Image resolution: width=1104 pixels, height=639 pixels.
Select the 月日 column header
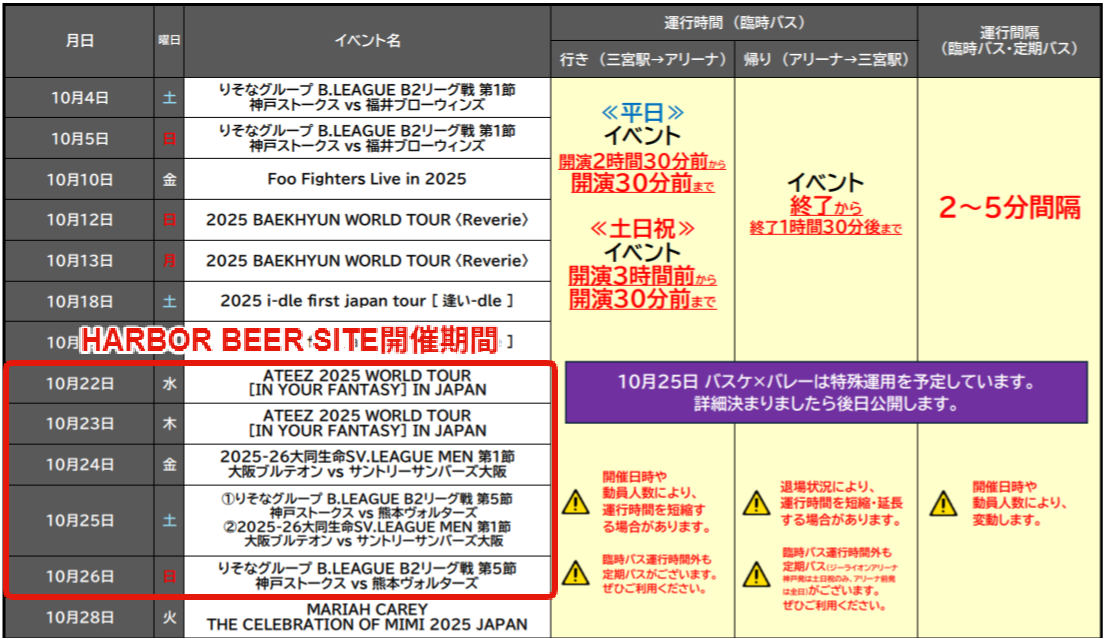[x=80, y=40]
